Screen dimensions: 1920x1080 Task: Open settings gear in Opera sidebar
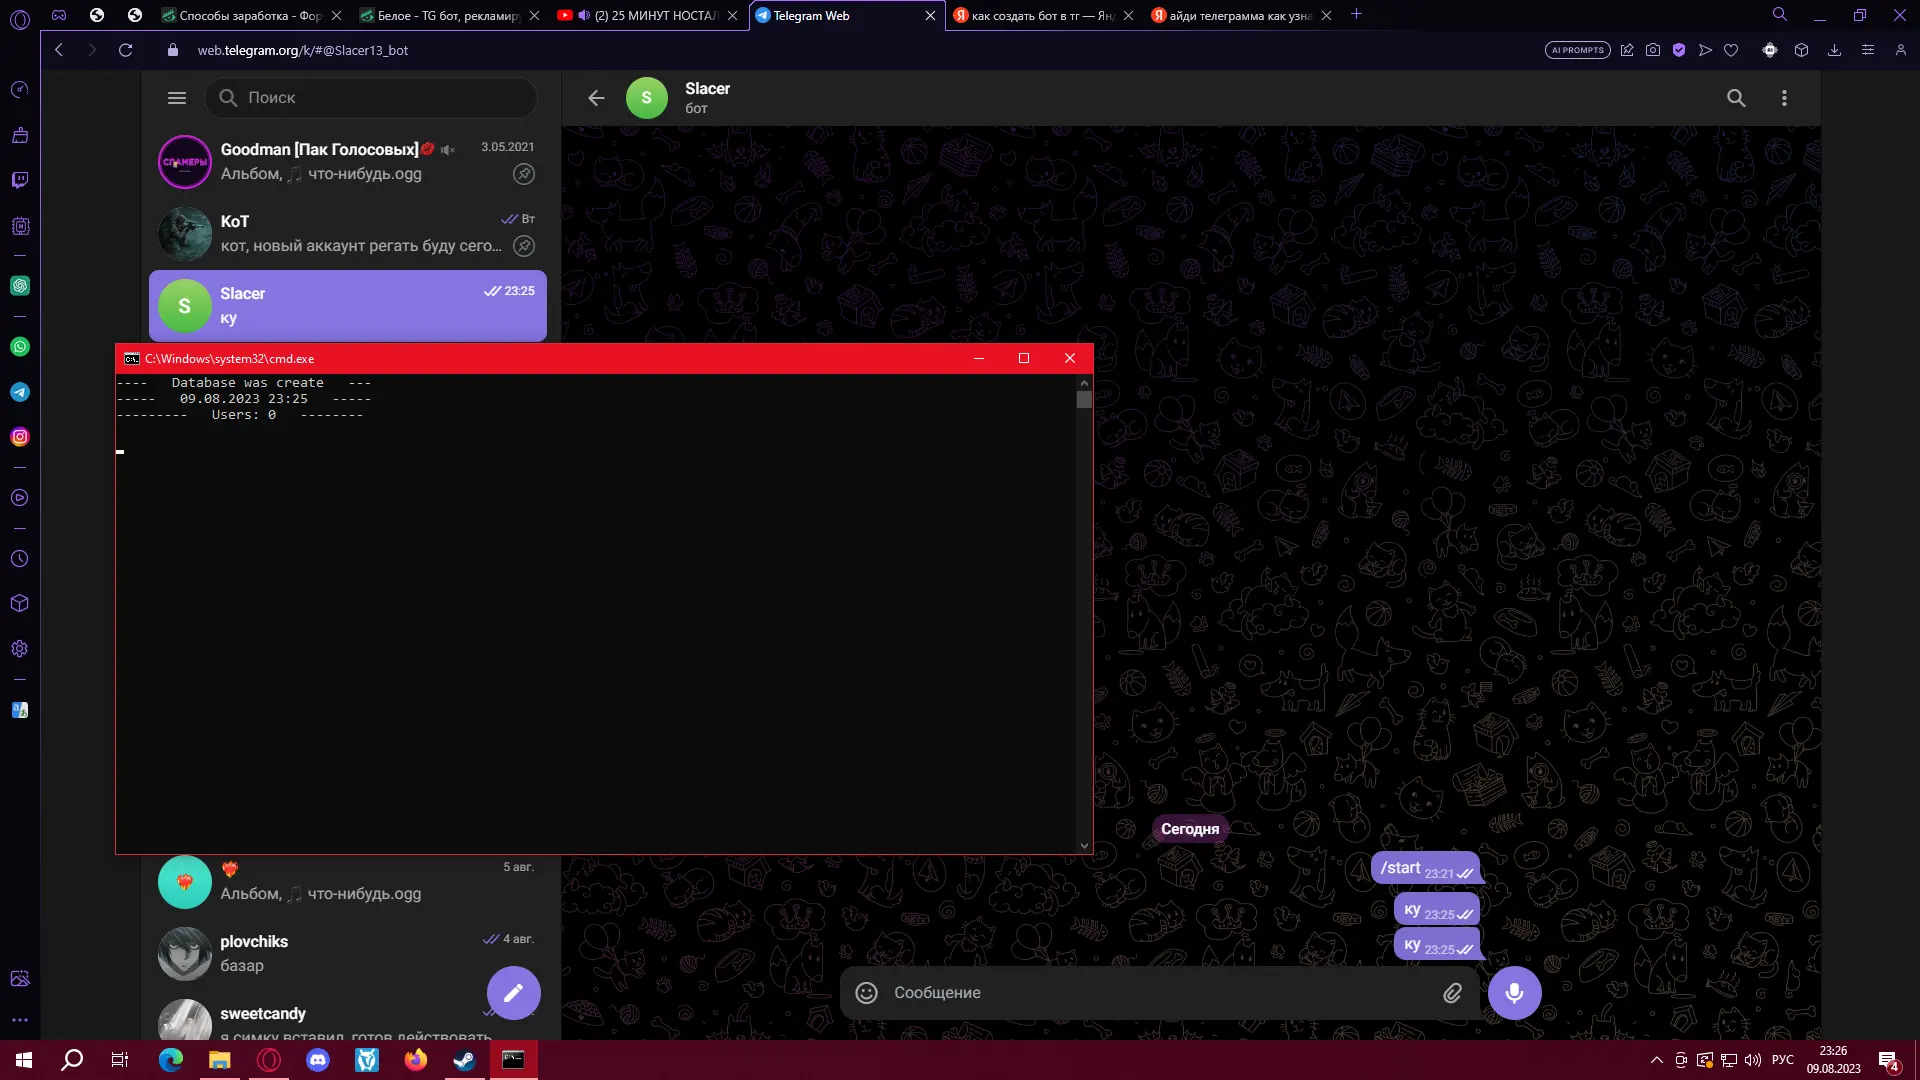click(x=19, y=649)
